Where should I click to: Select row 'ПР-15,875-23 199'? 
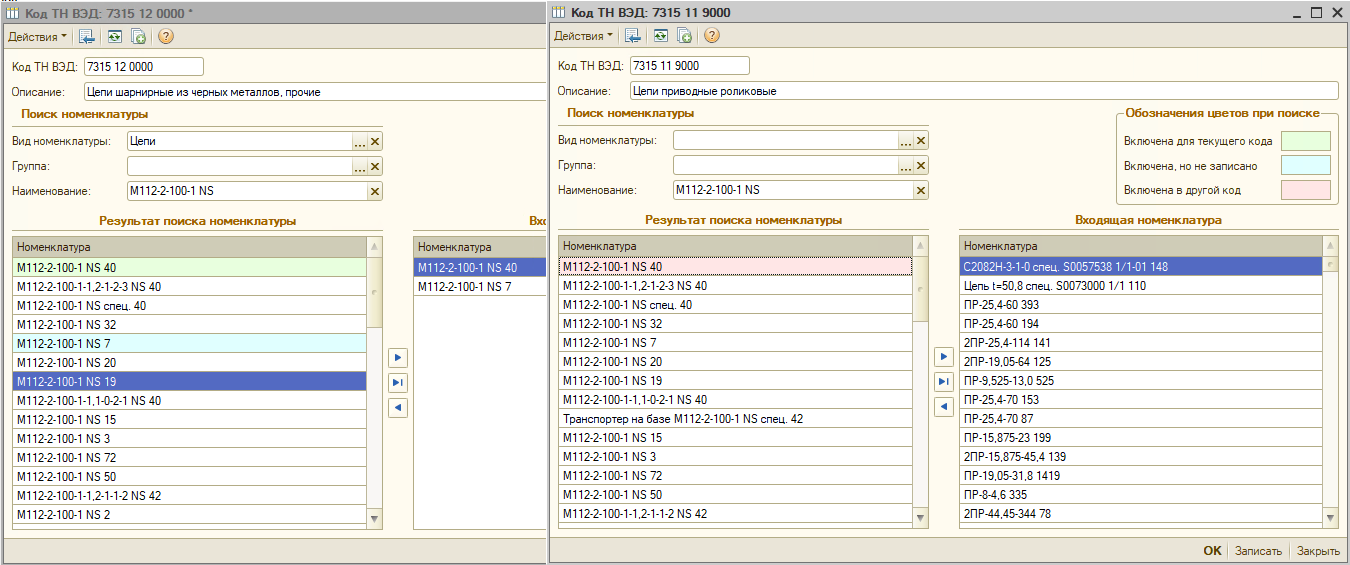point(1141,438)
